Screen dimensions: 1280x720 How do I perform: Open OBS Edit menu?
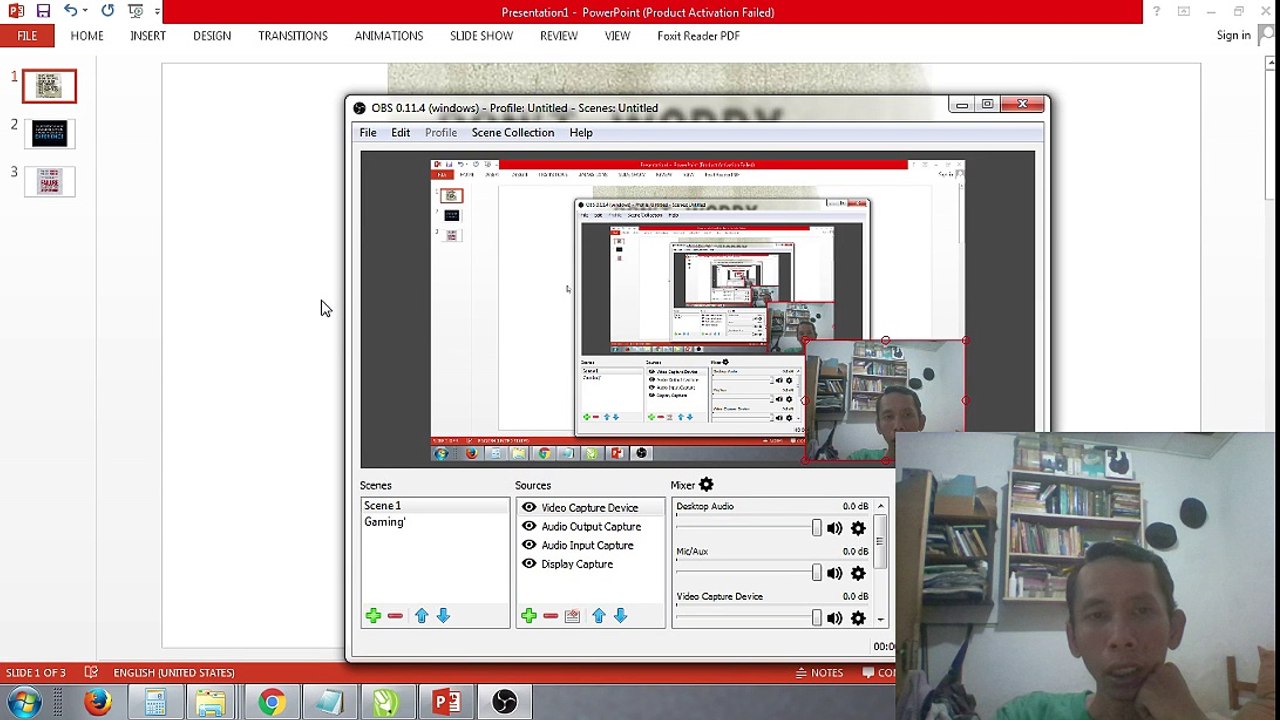point(400,132)
